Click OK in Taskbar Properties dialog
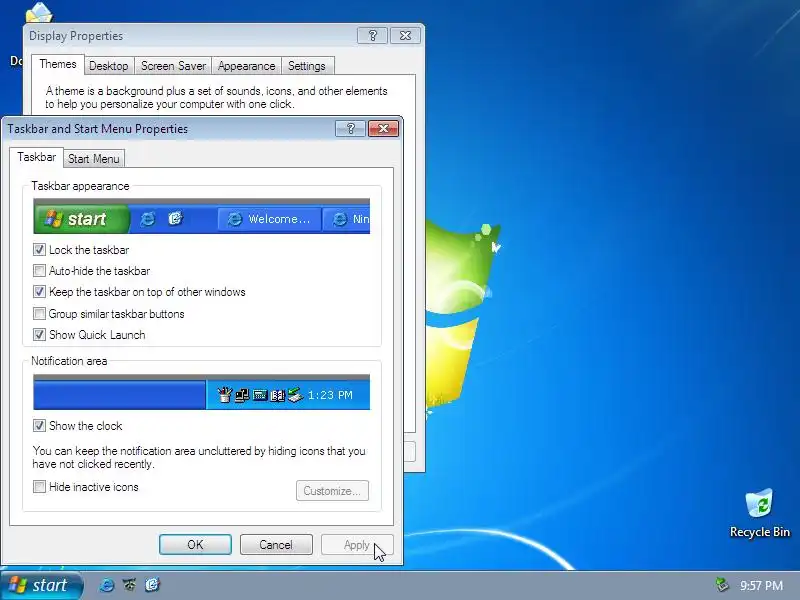 [195, 544]
